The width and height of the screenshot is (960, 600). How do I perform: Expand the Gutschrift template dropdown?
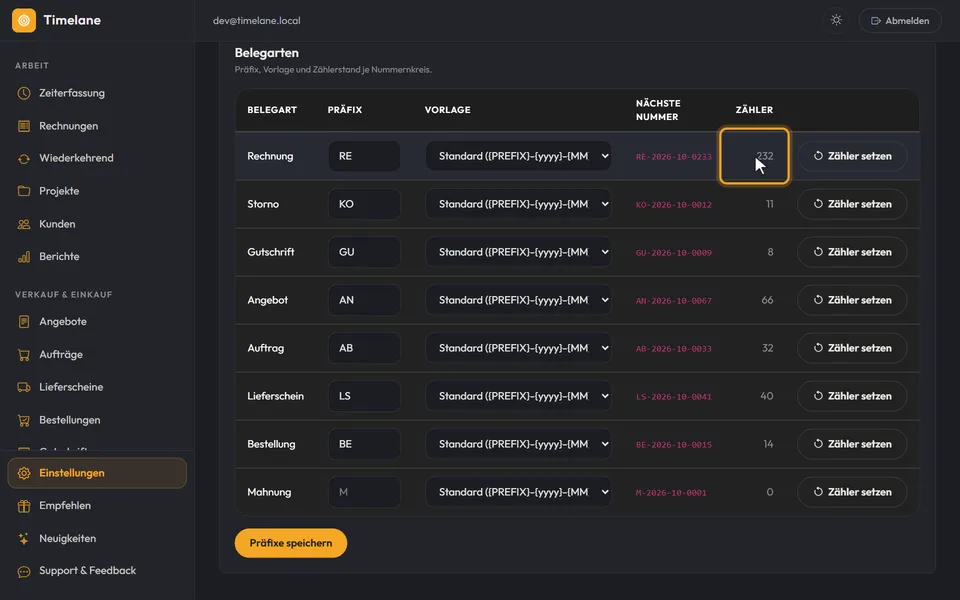(519, 252)
